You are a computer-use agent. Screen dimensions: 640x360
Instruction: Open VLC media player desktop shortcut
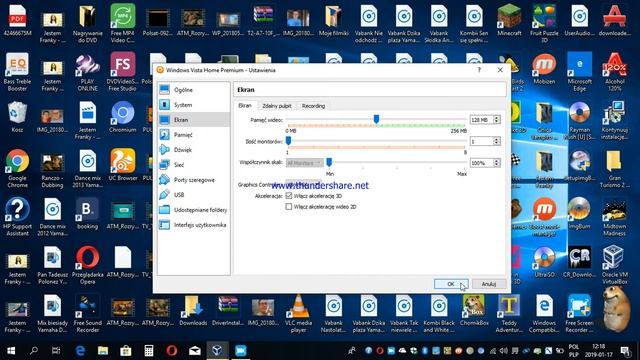coord(299,313)
